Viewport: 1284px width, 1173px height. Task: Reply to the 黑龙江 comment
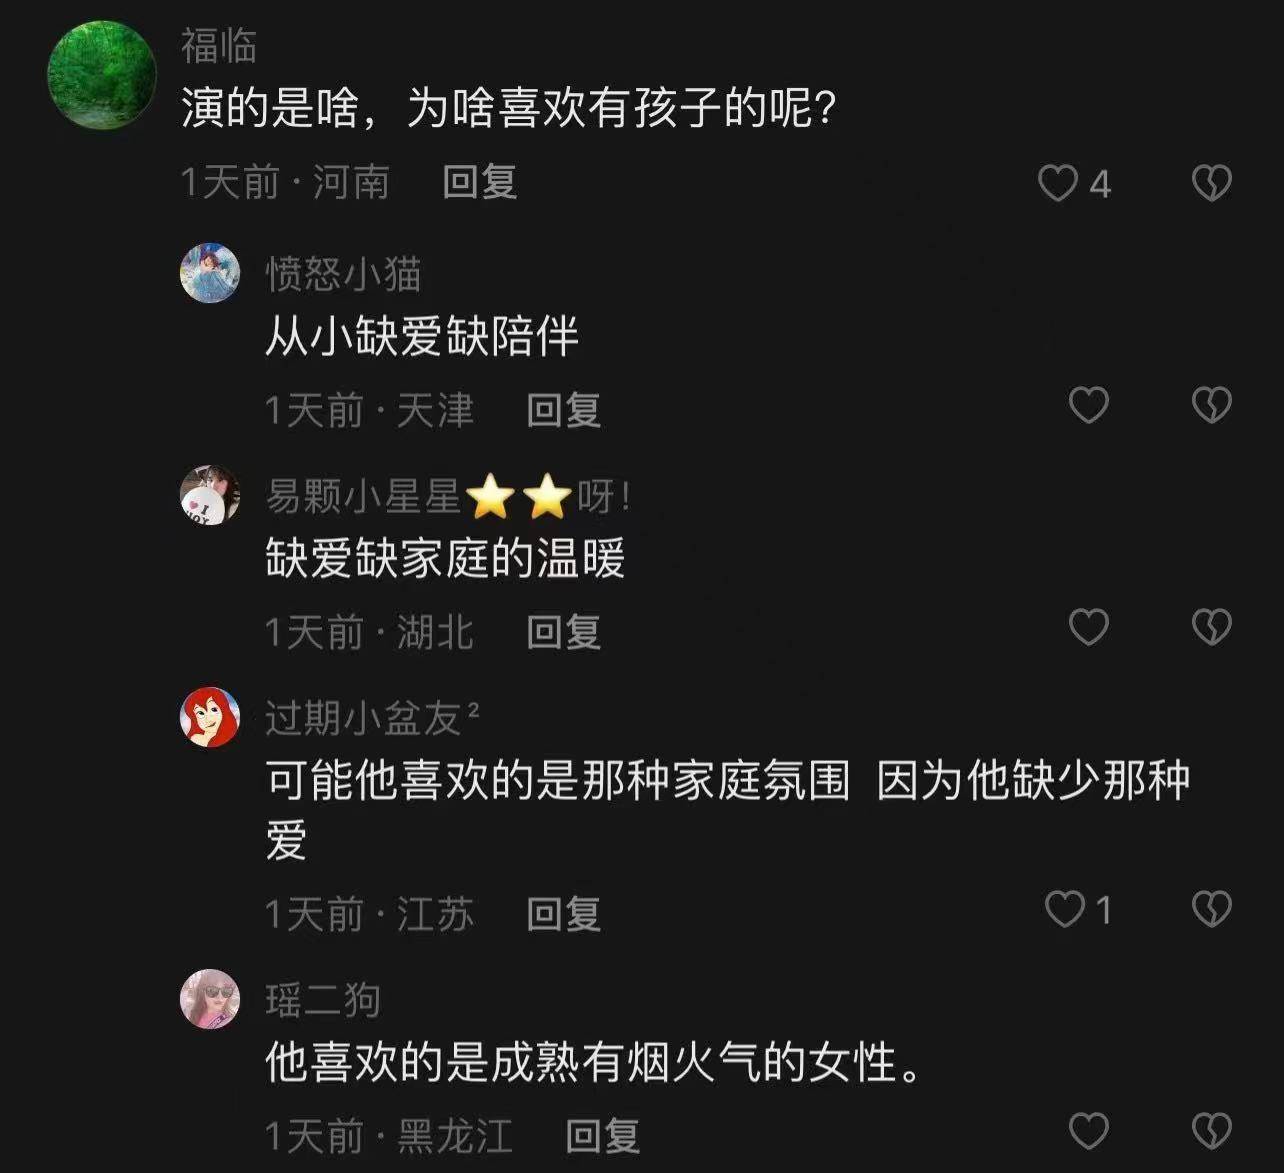point(602,1136)
